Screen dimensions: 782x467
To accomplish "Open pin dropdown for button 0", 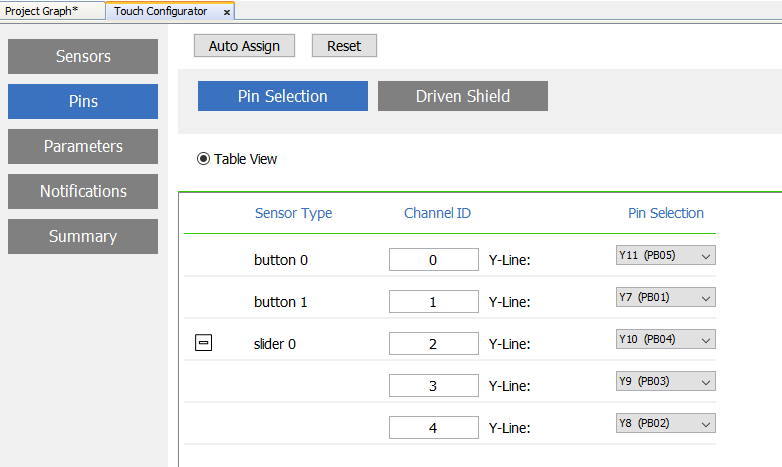I will (x=665, y=256).
